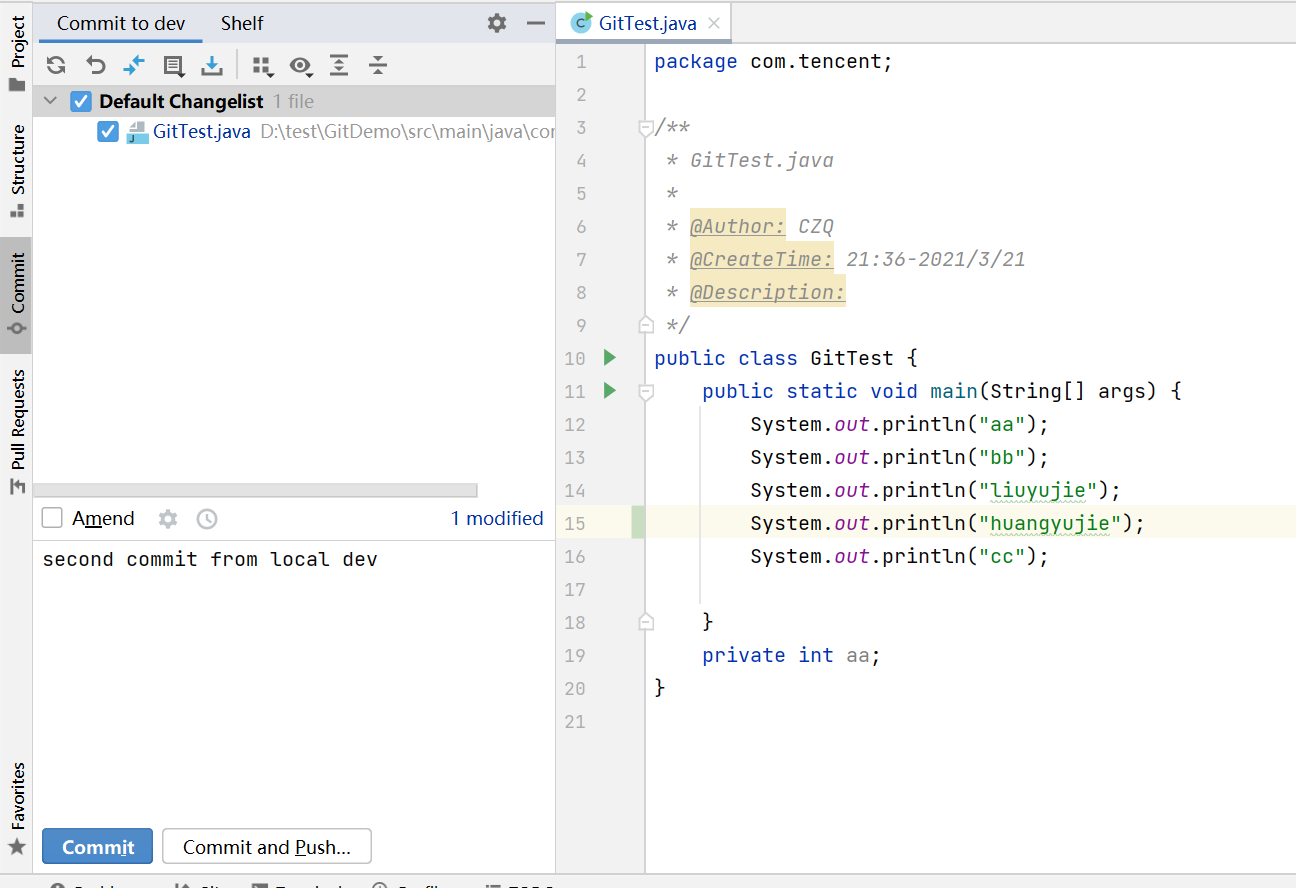Open the Group By dropdown
Screen dimensions: 1296x888
(262, 66)
